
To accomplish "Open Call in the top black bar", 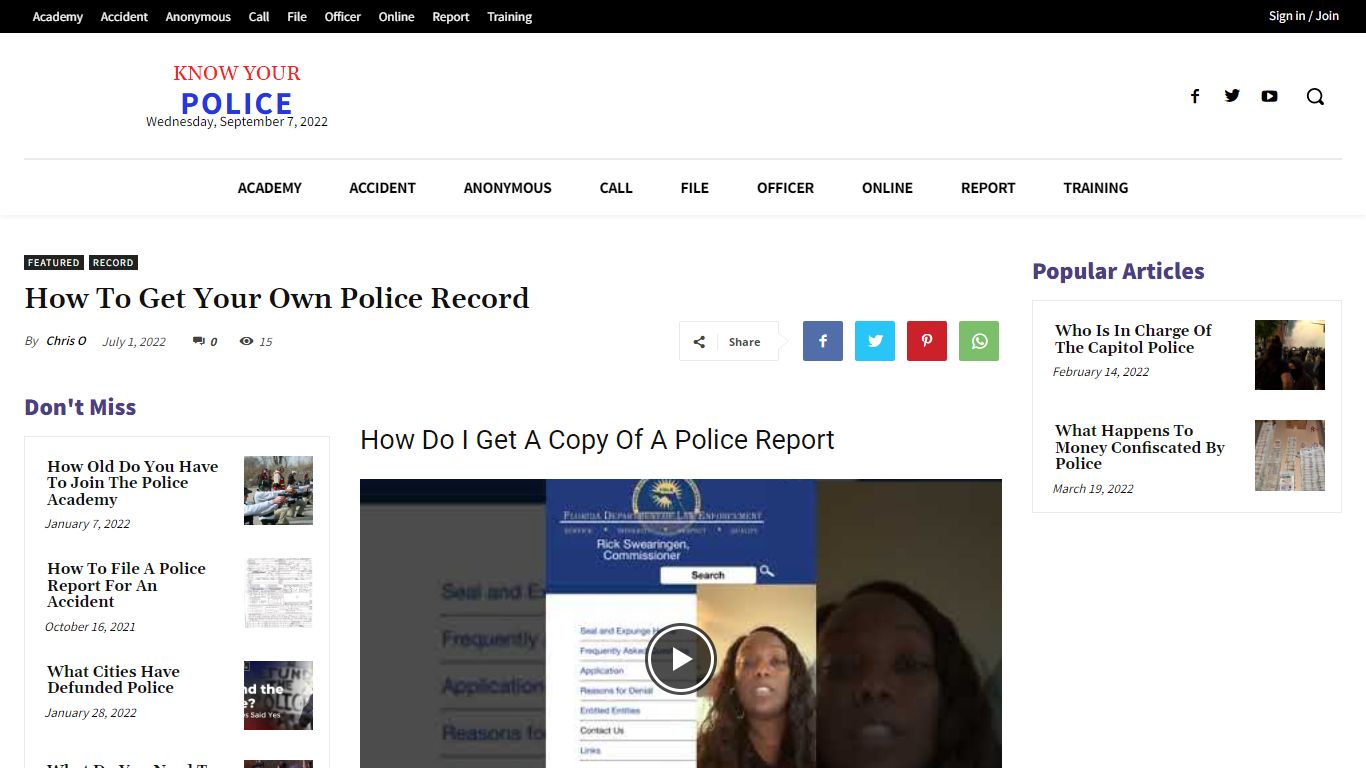I will pyautogui.click(x=259, y=16).
